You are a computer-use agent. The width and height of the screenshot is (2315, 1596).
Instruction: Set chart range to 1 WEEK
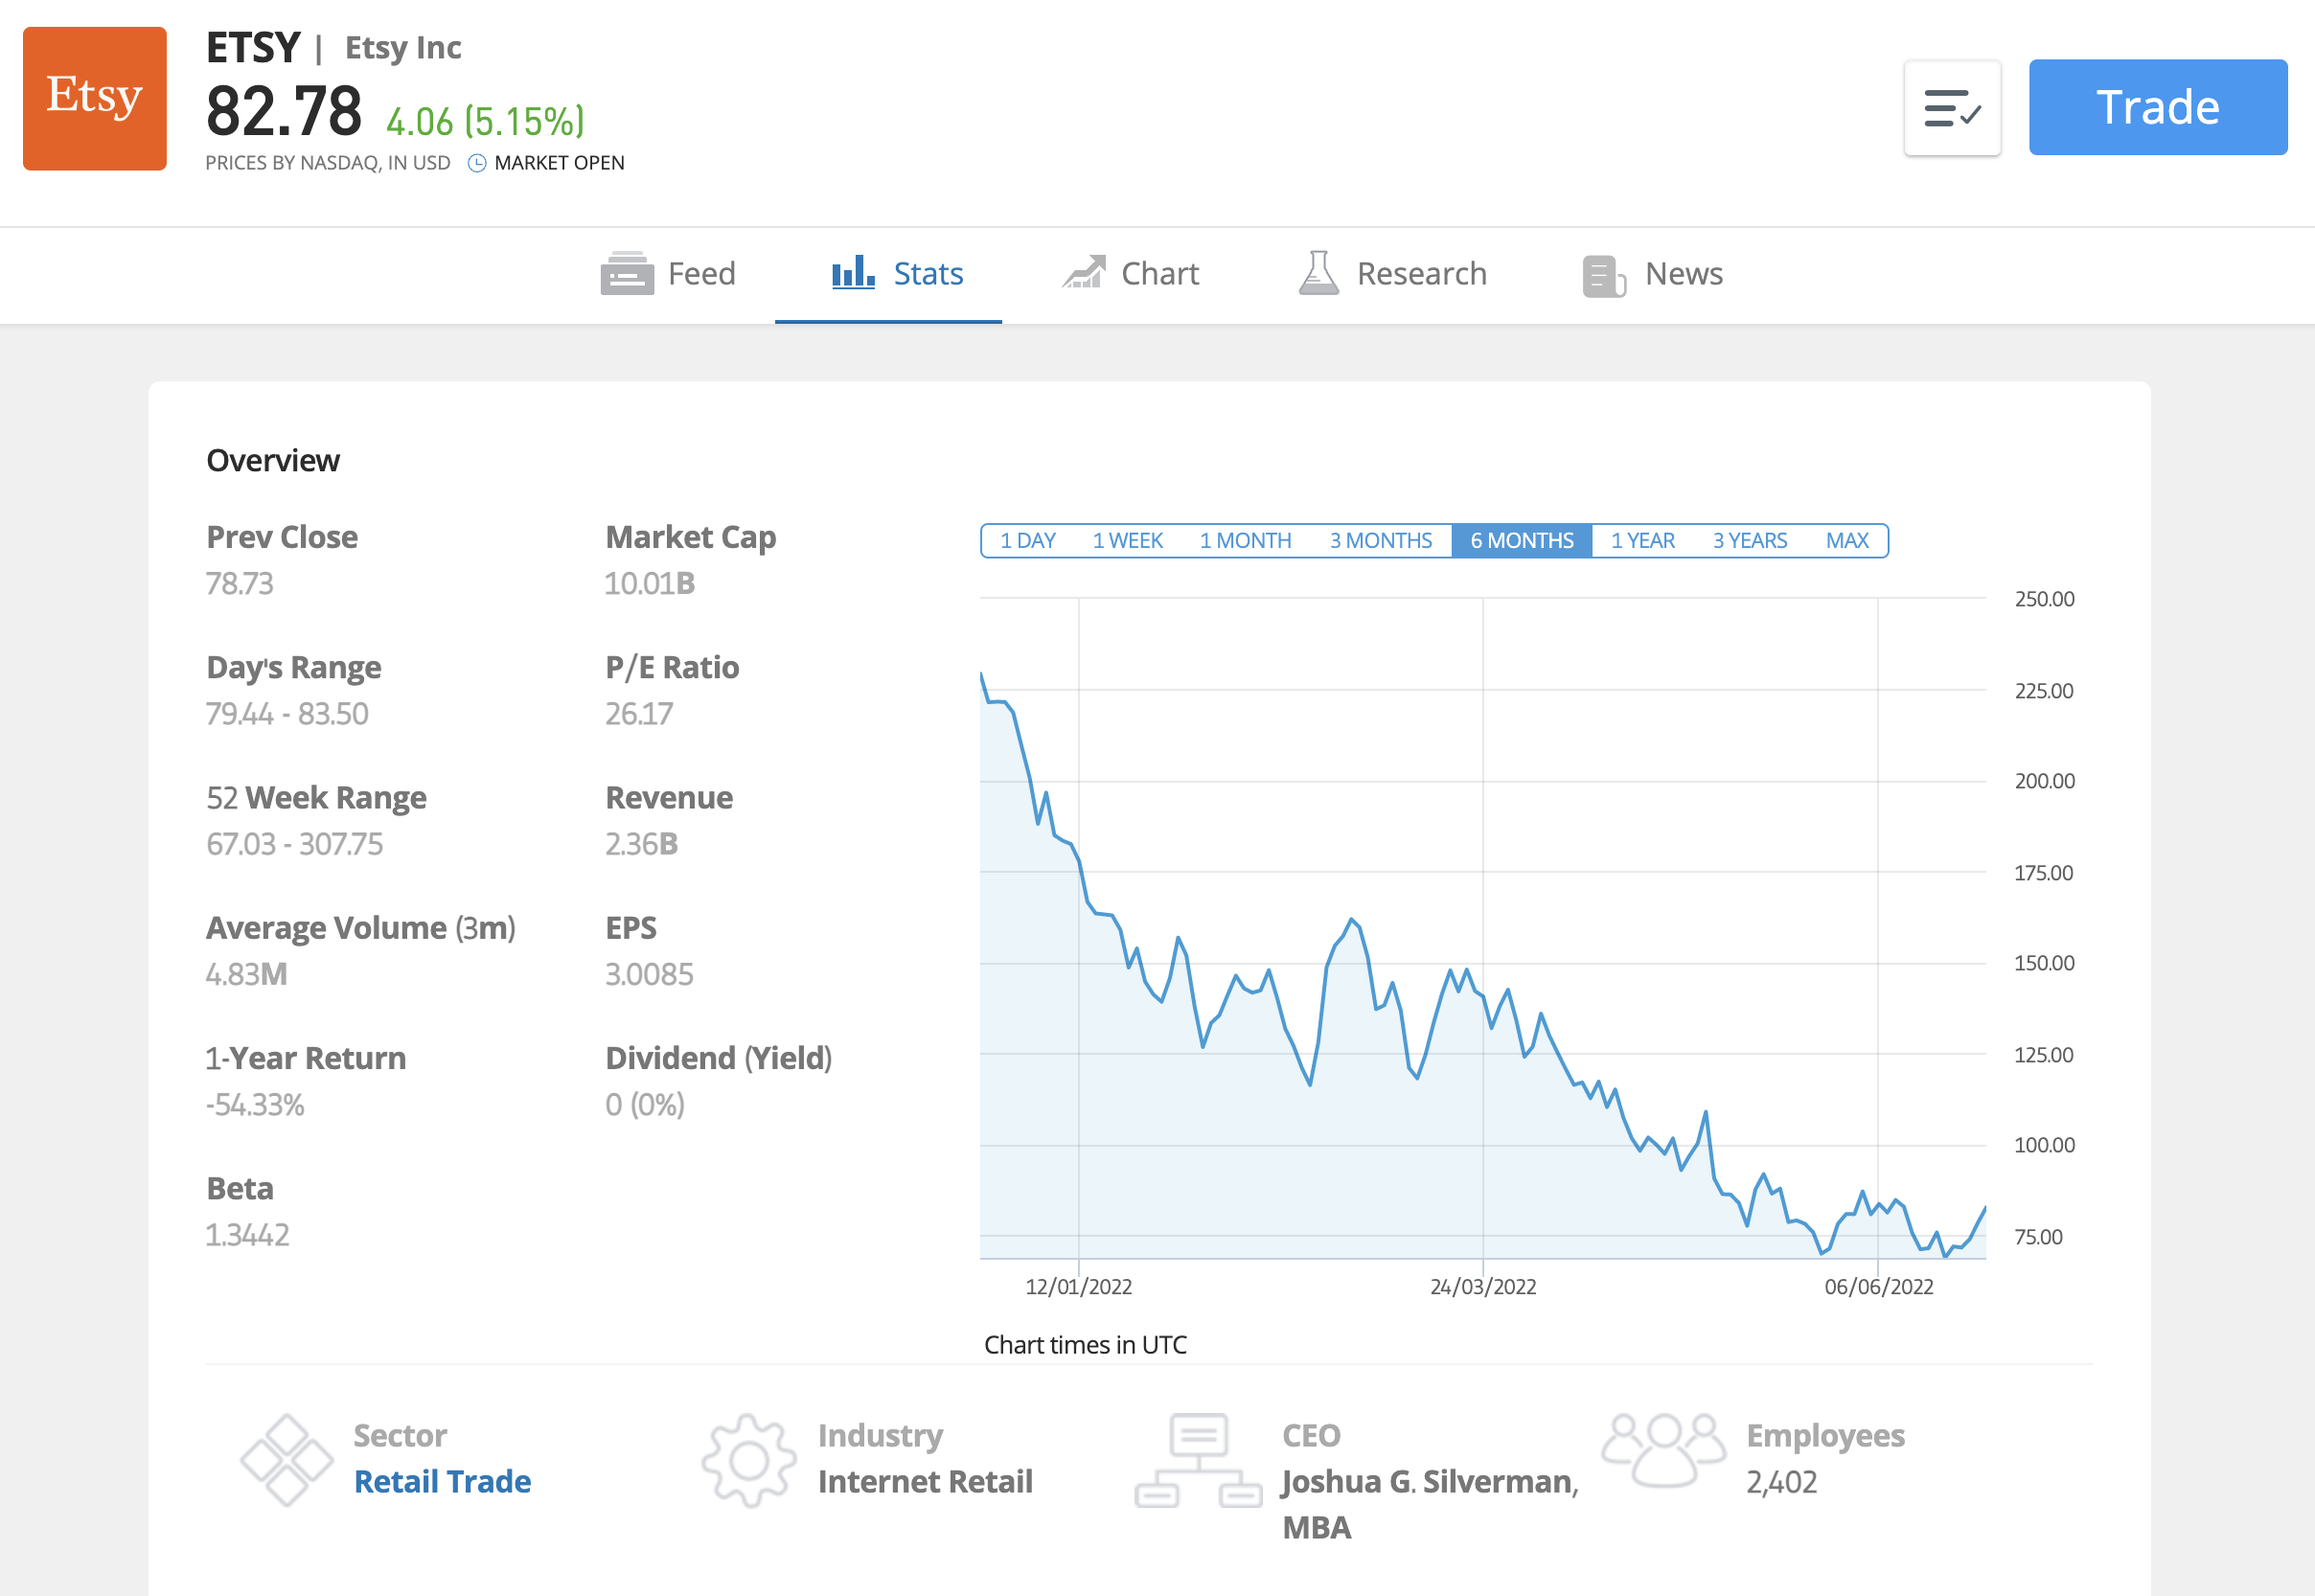click(1127, 541)
